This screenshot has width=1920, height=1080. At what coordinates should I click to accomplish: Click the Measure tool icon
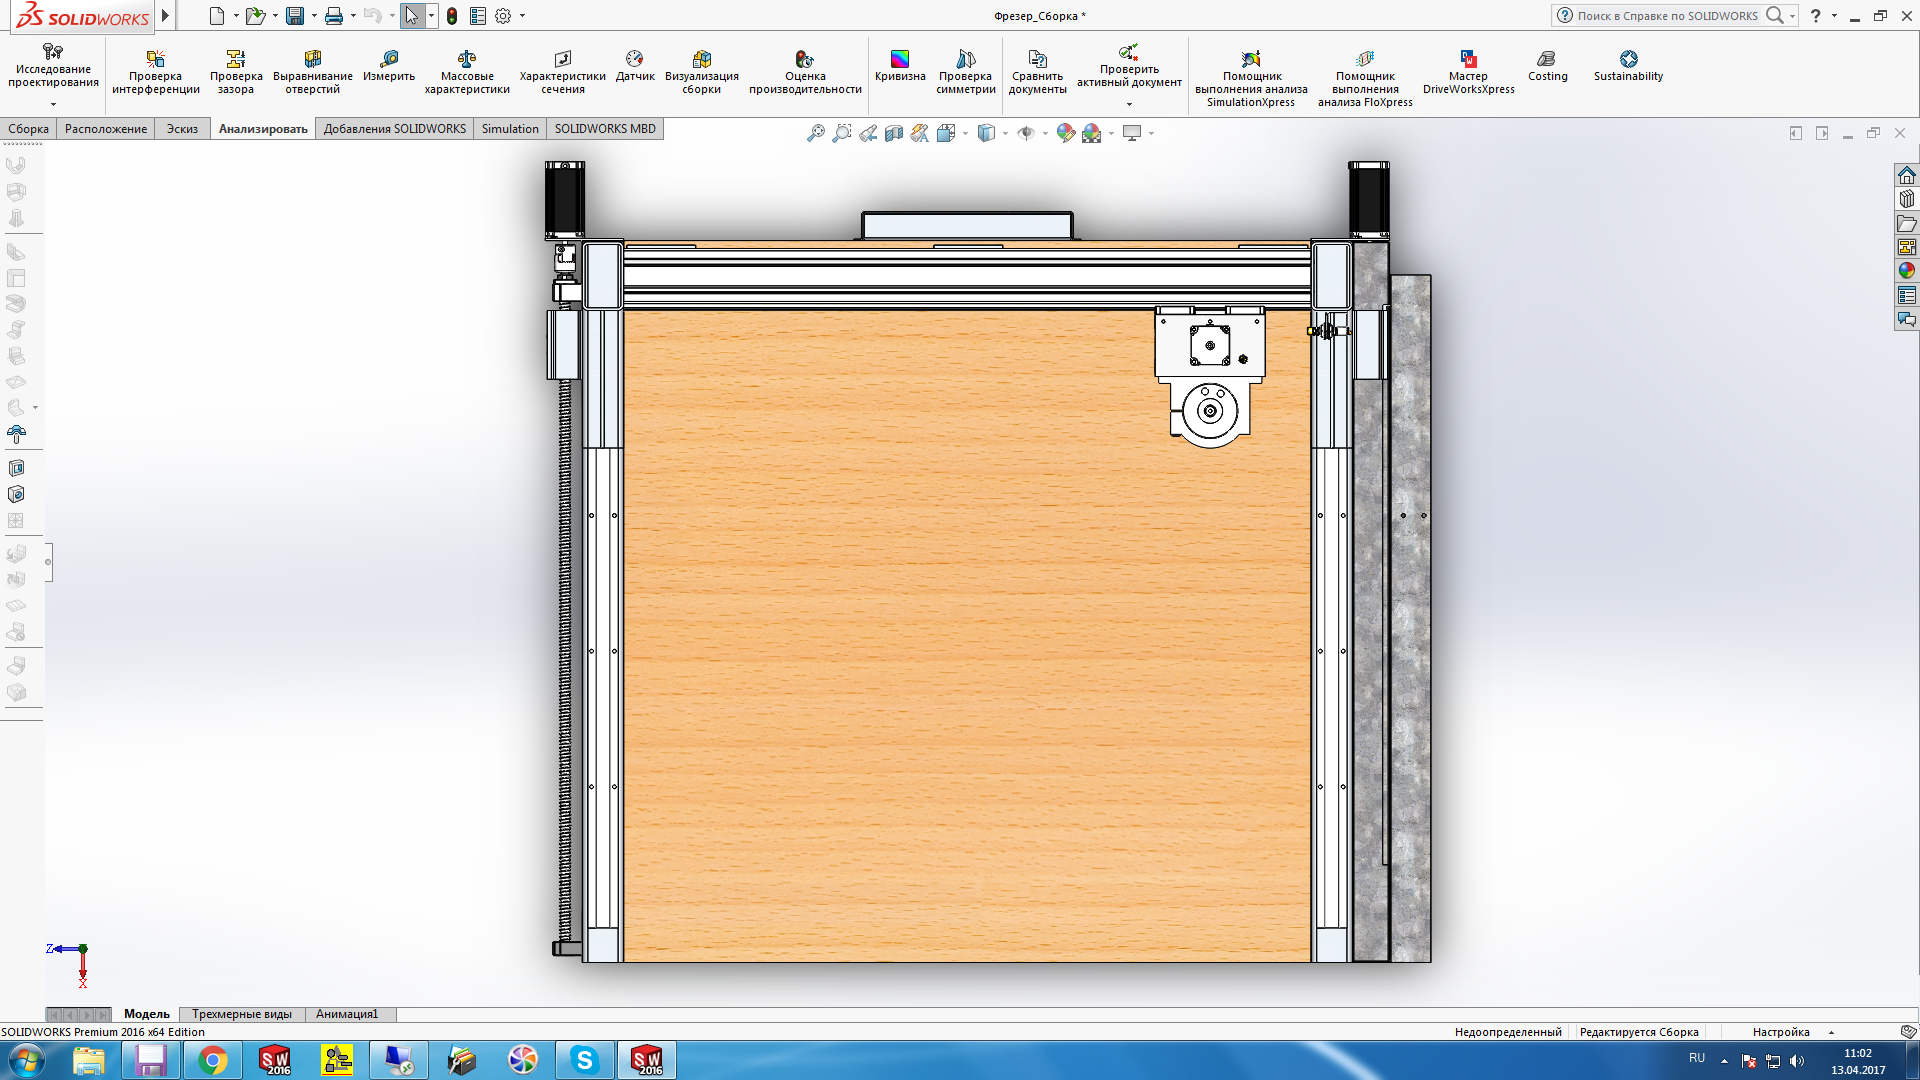coord(389,66)
